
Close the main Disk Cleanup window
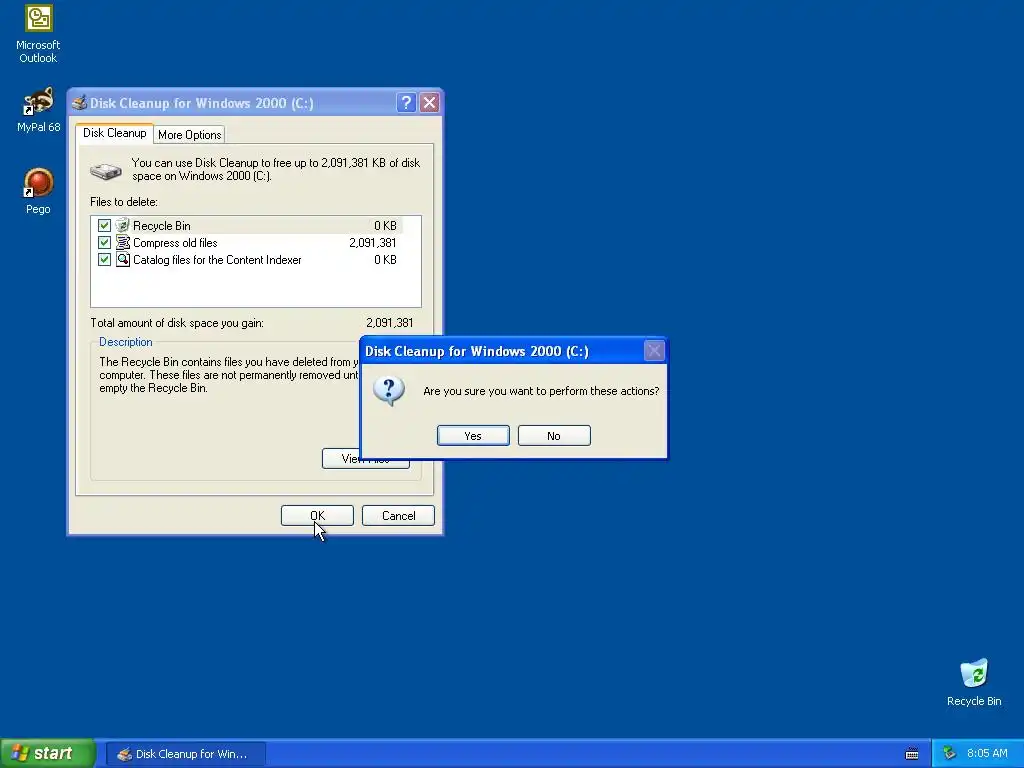(x=429, y=103)
